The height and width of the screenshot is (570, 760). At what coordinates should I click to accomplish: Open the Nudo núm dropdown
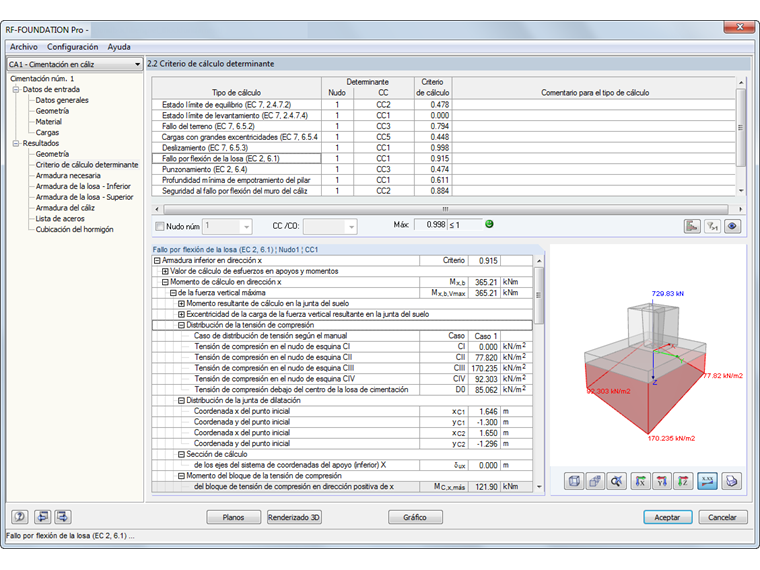coord(227,226)
